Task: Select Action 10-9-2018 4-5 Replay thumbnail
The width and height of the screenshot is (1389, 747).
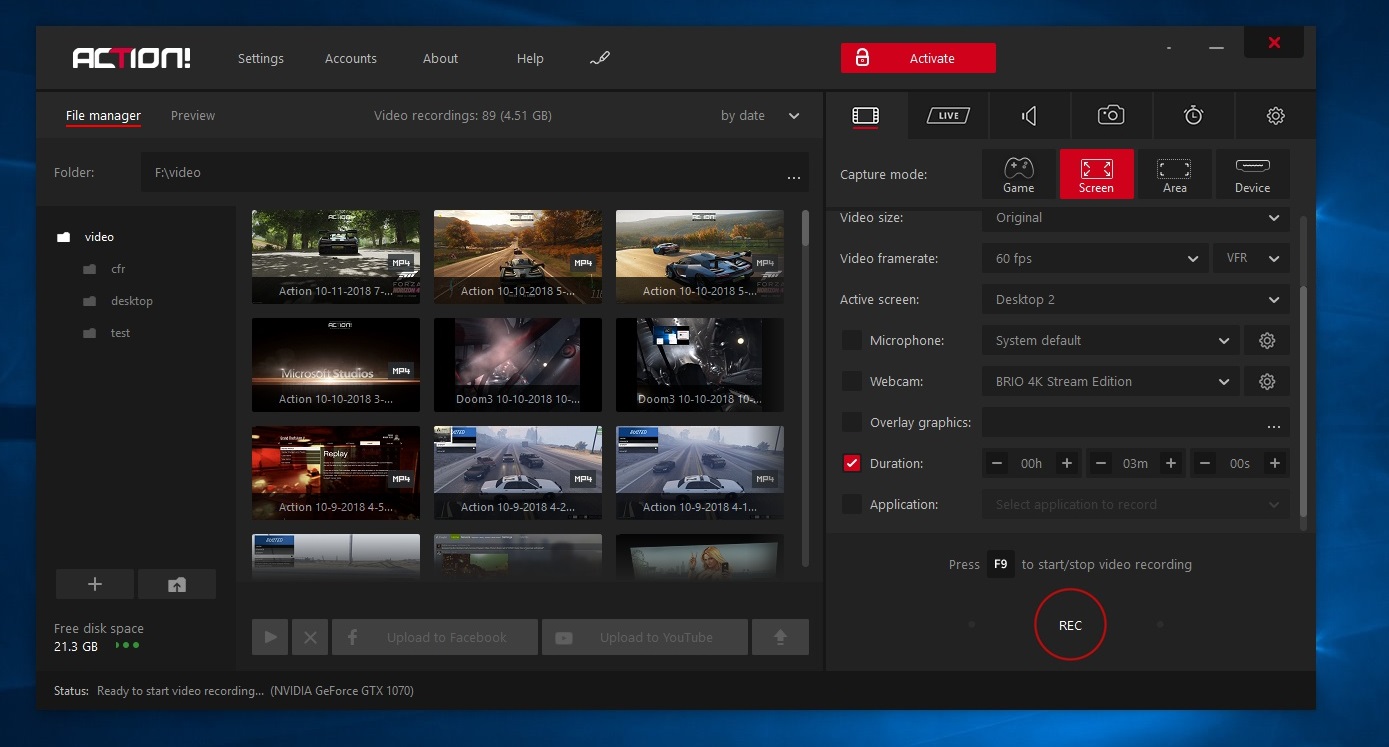Action: click(x=336, y=472)
